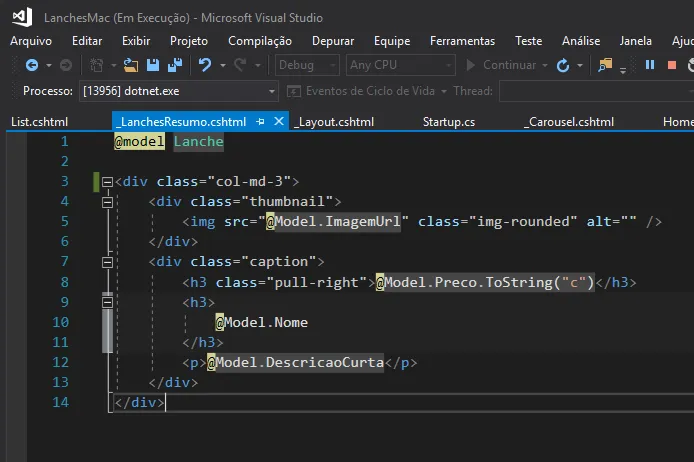Screen dimensions: 694x462
Task: Open the Depurar menu
Action: click(332, 41)
